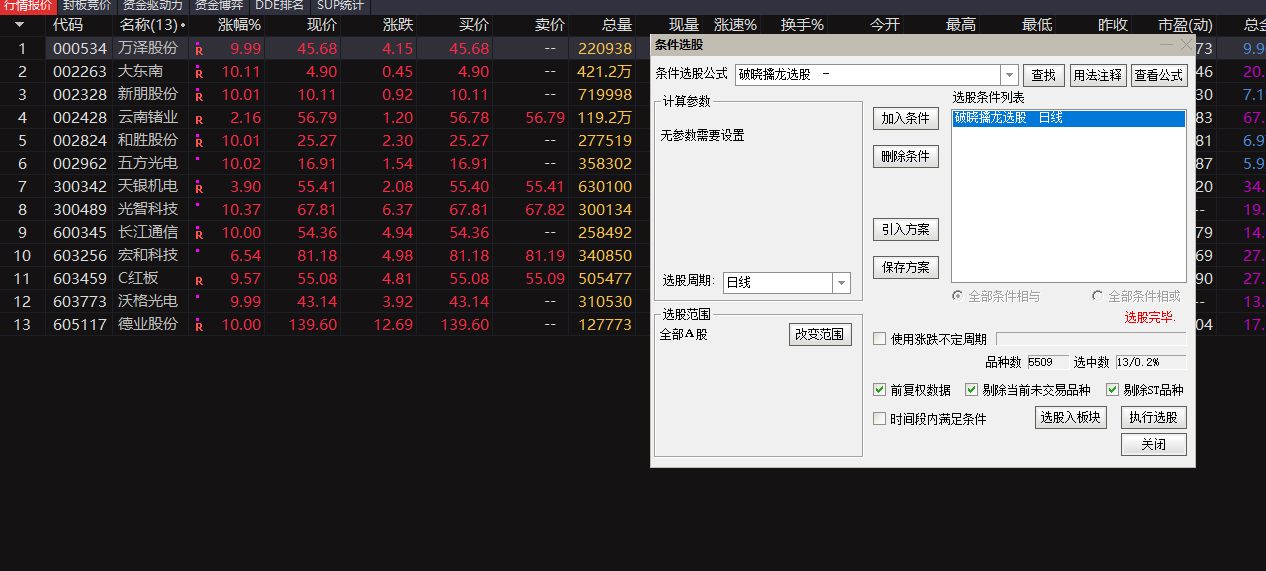Uncheck the 剔除ST品种 checkbox
The image size is (1266, 571).
click(1113, 390)
